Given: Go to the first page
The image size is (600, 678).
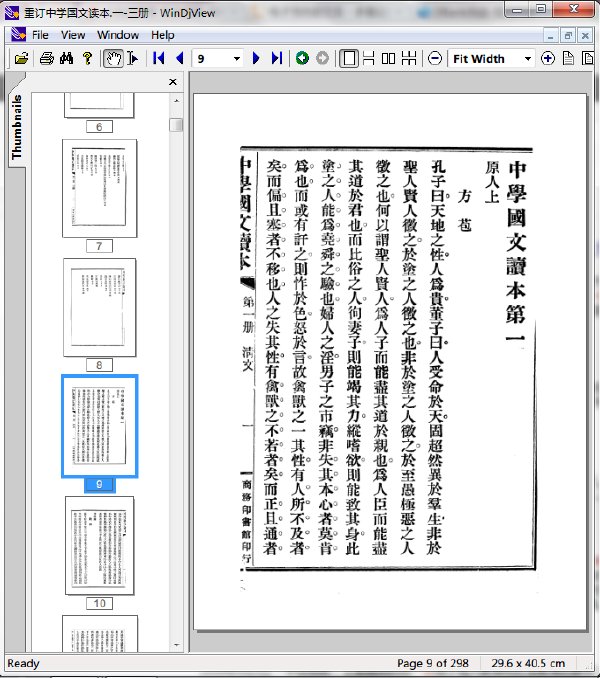Looking at the screenshot, I should click(159, 58).
